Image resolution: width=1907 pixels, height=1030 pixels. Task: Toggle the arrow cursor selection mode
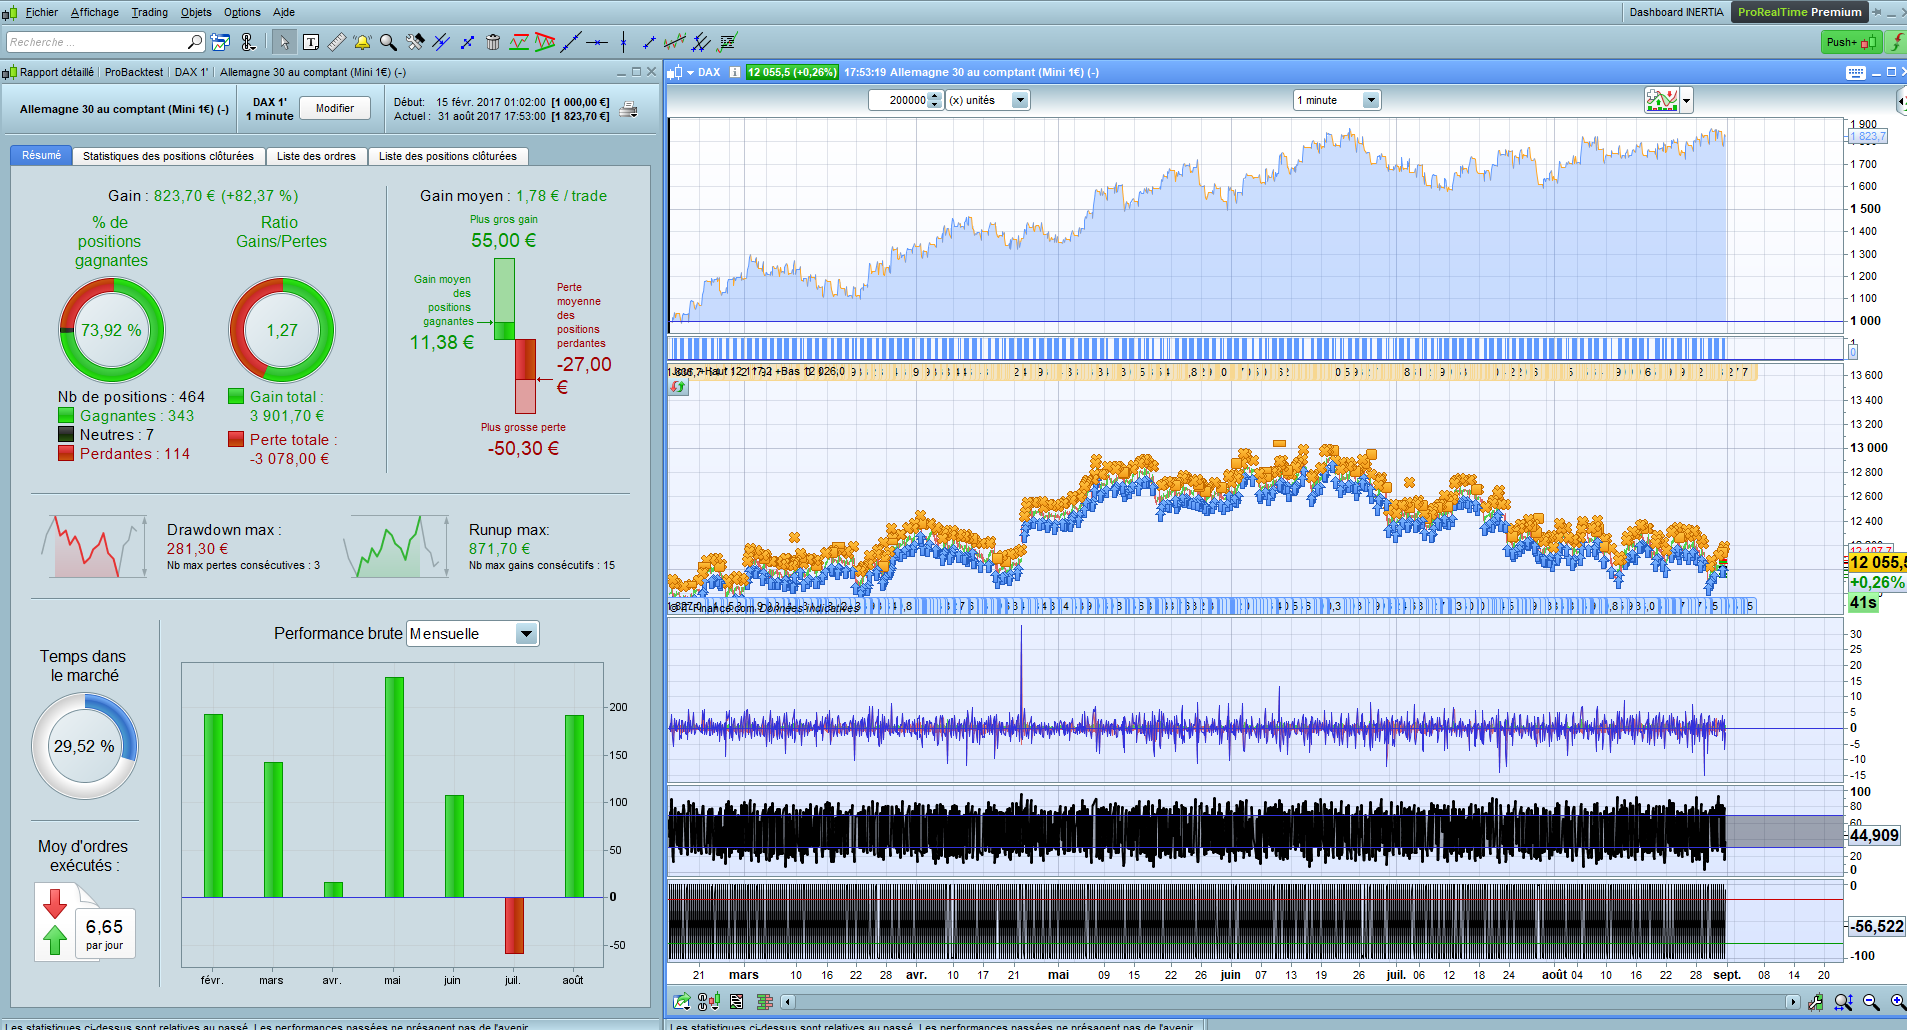point(284,42)
